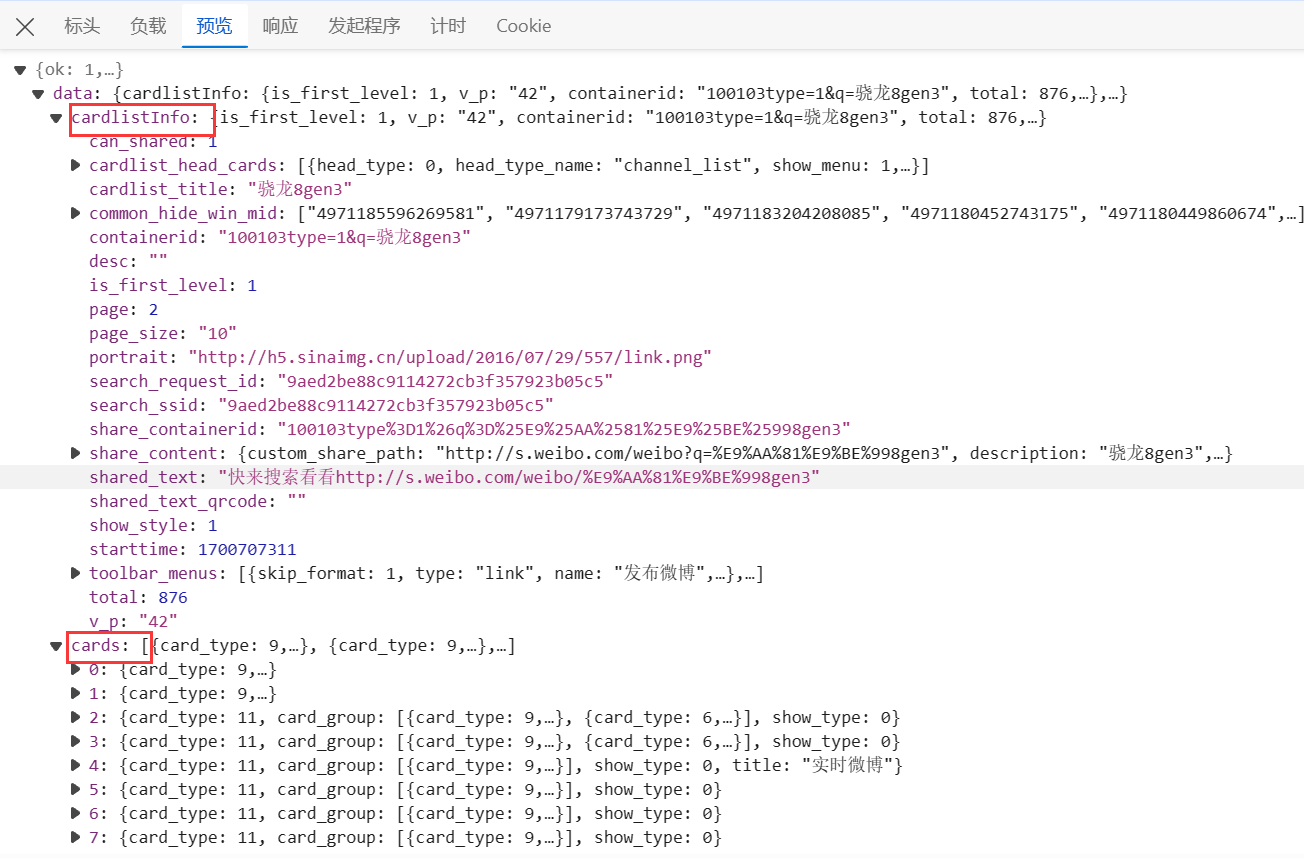Screen dimensions: 1304x858
Task: Close the network request details panel
Action: [24, 26]
